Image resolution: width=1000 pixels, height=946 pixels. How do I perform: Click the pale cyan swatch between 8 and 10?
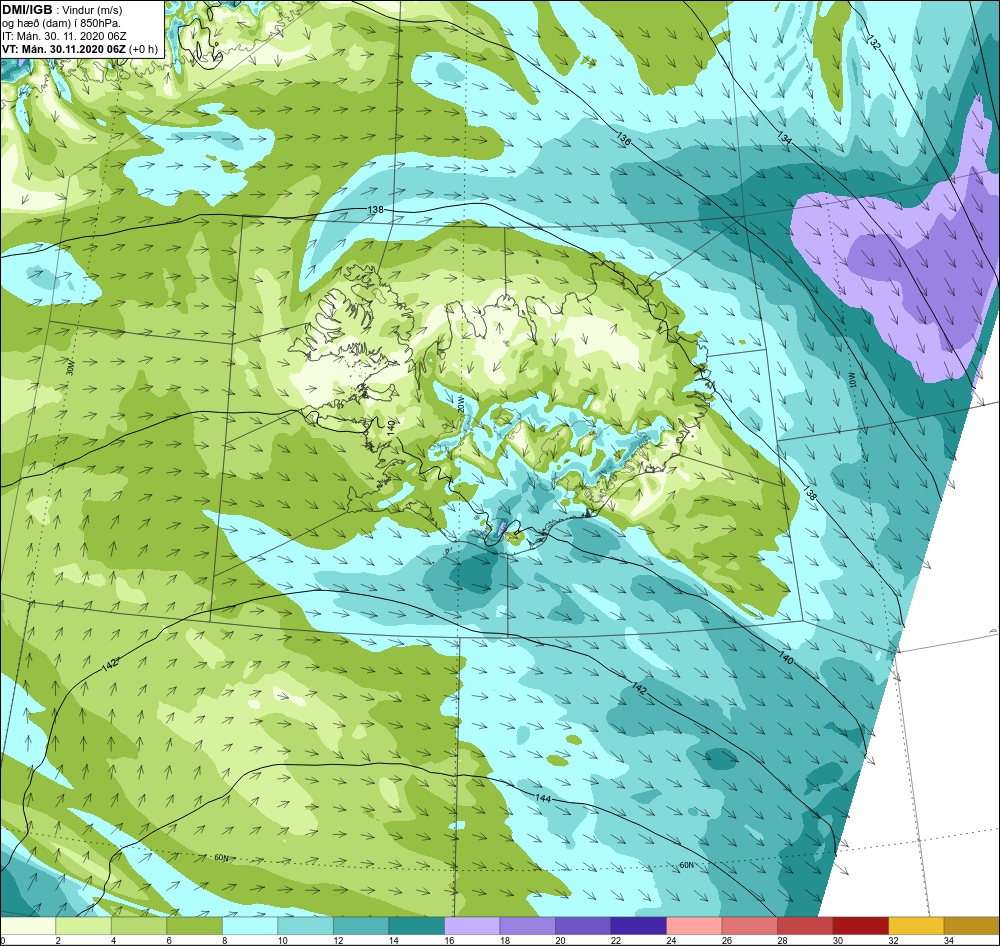250,926
